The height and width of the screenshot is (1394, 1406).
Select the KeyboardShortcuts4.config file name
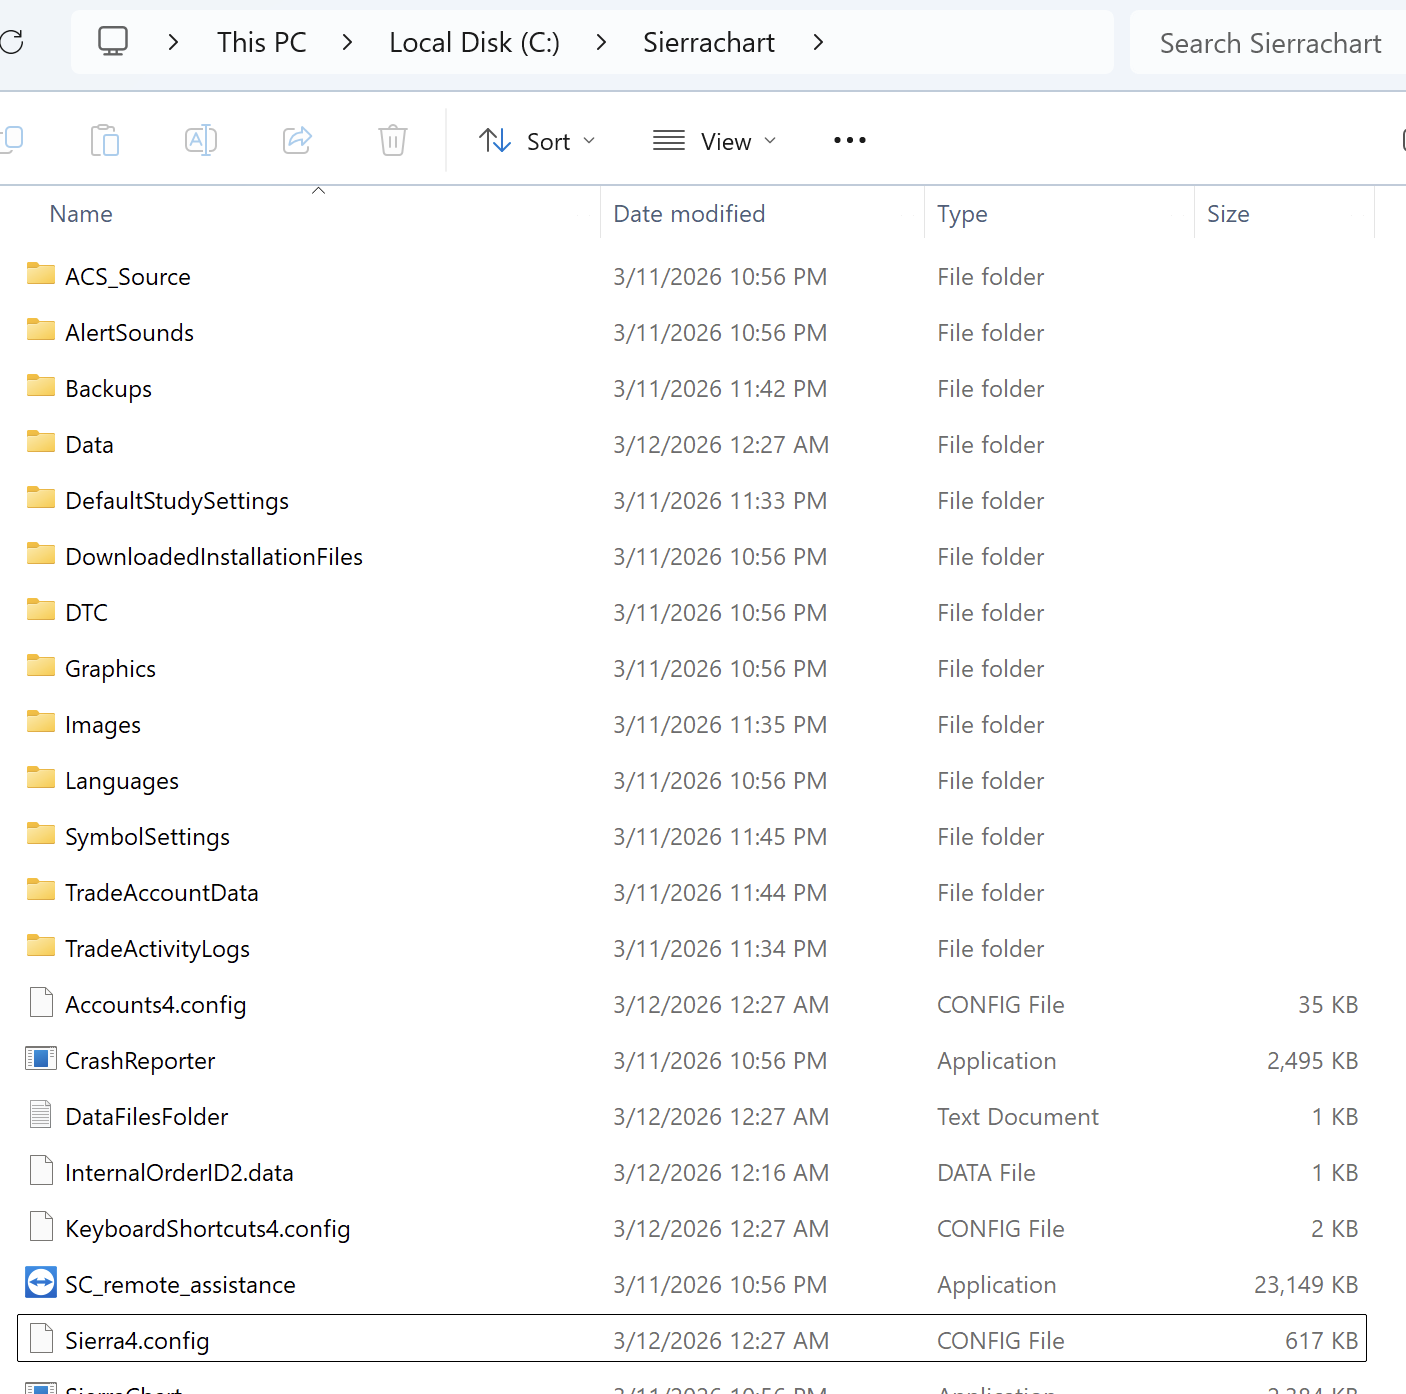pos(208,1229)
